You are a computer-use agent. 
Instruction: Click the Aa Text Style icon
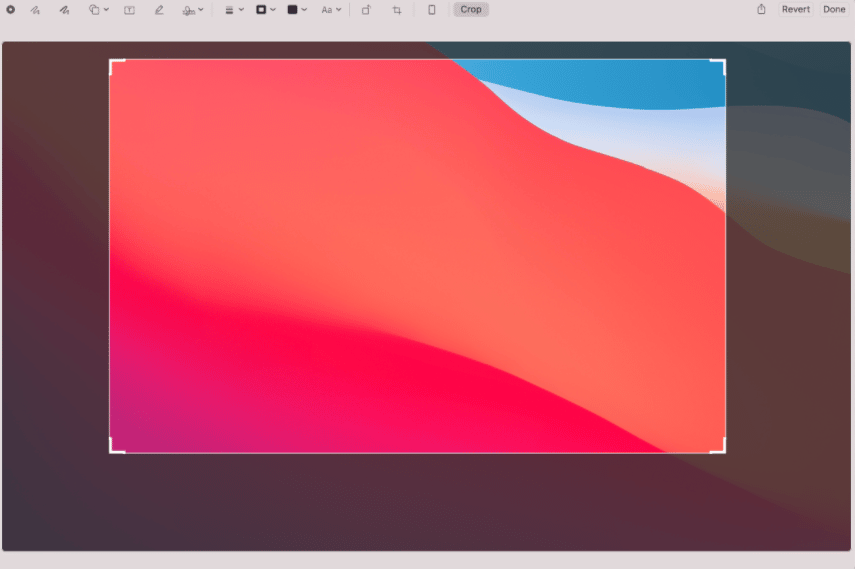(x=327, y=10)
